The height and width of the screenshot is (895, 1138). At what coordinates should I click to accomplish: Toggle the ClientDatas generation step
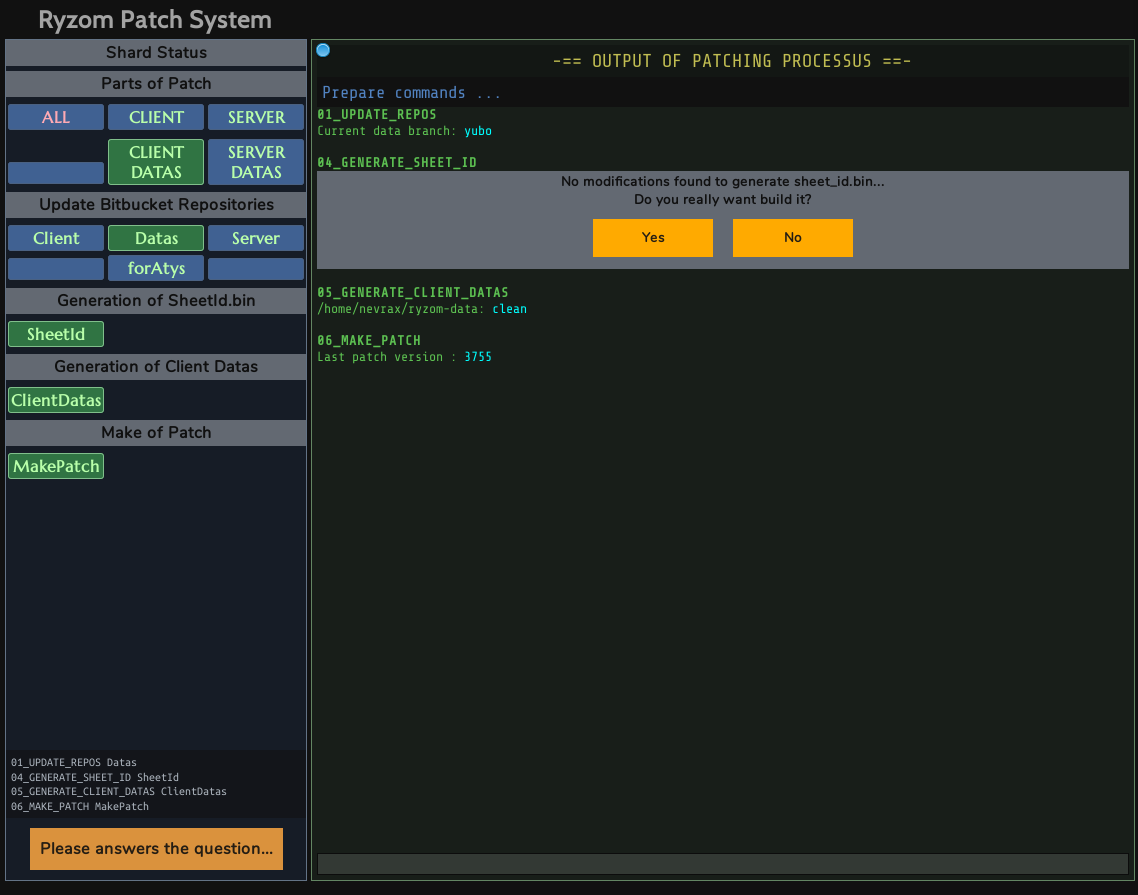click(x=56, y=400)
